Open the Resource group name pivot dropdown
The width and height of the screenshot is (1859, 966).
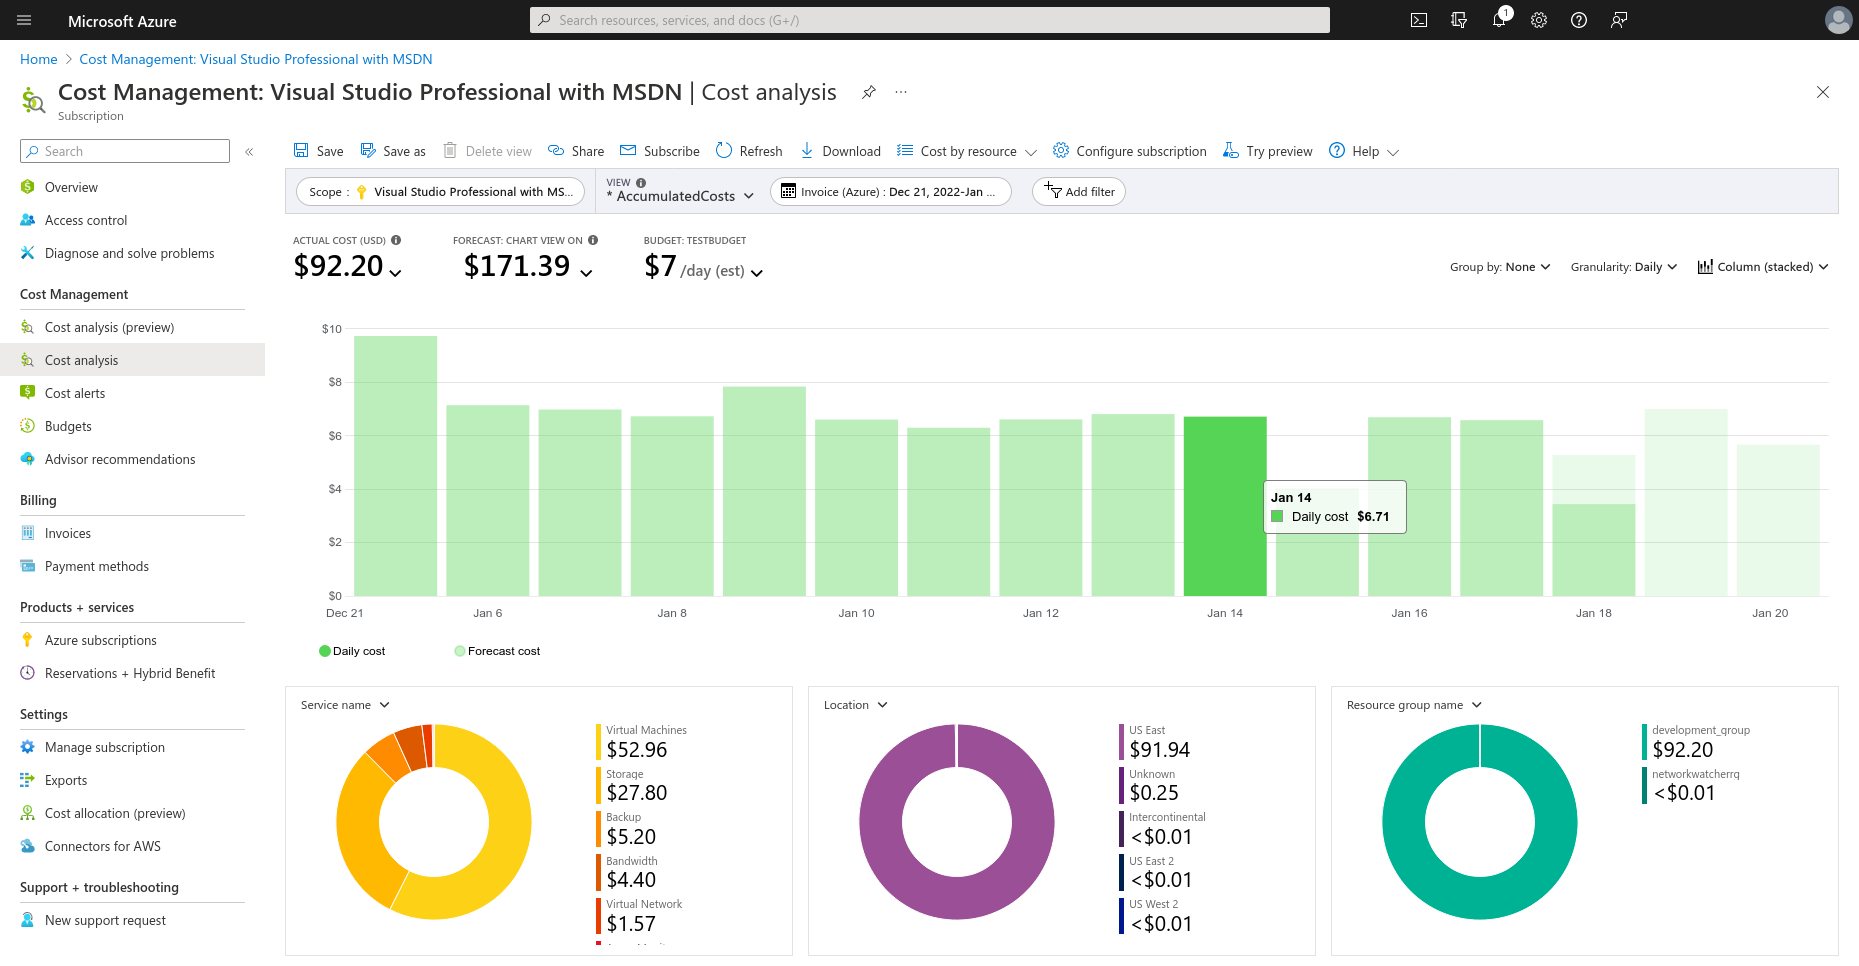pos(1414,705)
